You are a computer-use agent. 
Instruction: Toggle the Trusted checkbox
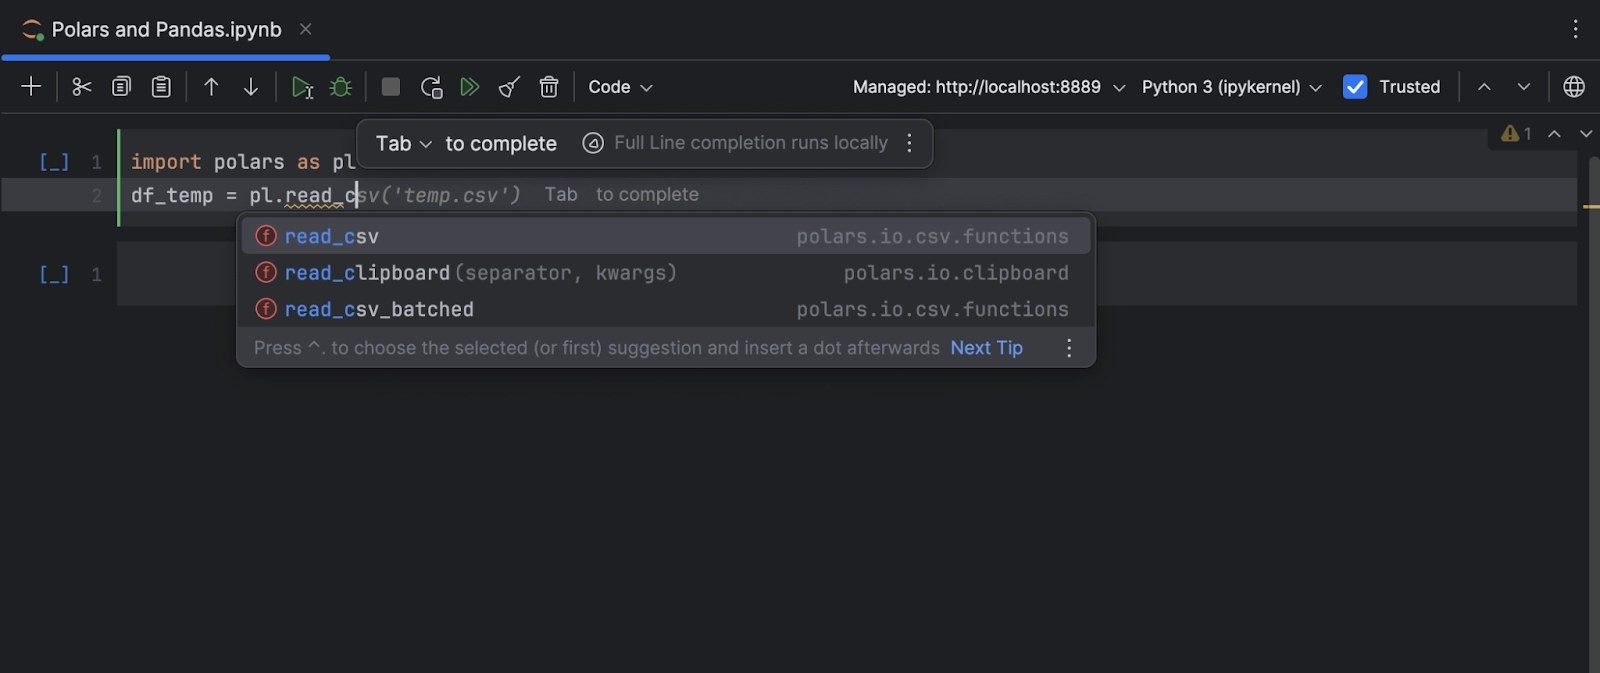(1355, 87)
